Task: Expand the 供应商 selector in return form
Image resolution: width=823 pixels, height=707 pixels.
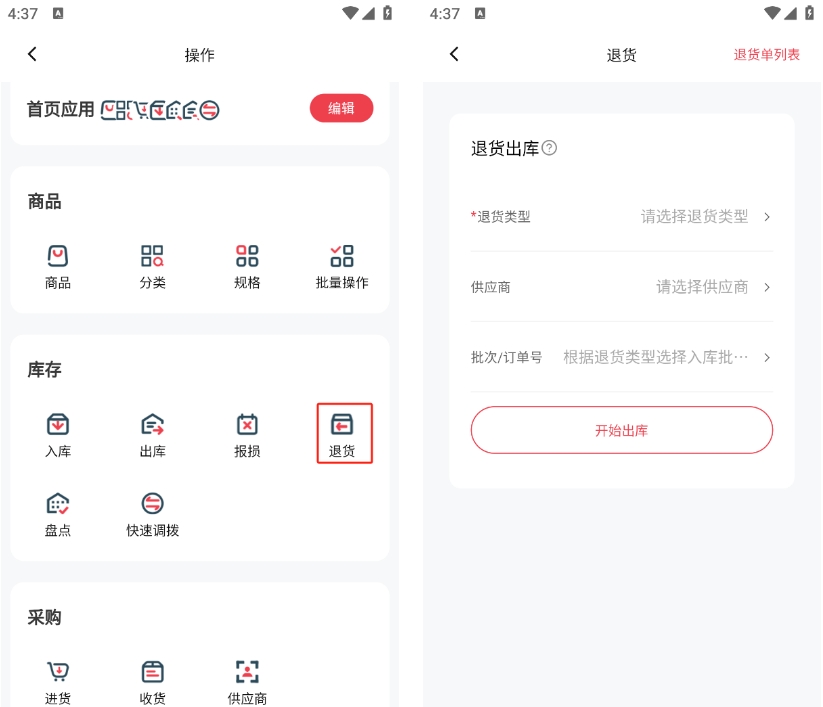Action: coord(621,287)
